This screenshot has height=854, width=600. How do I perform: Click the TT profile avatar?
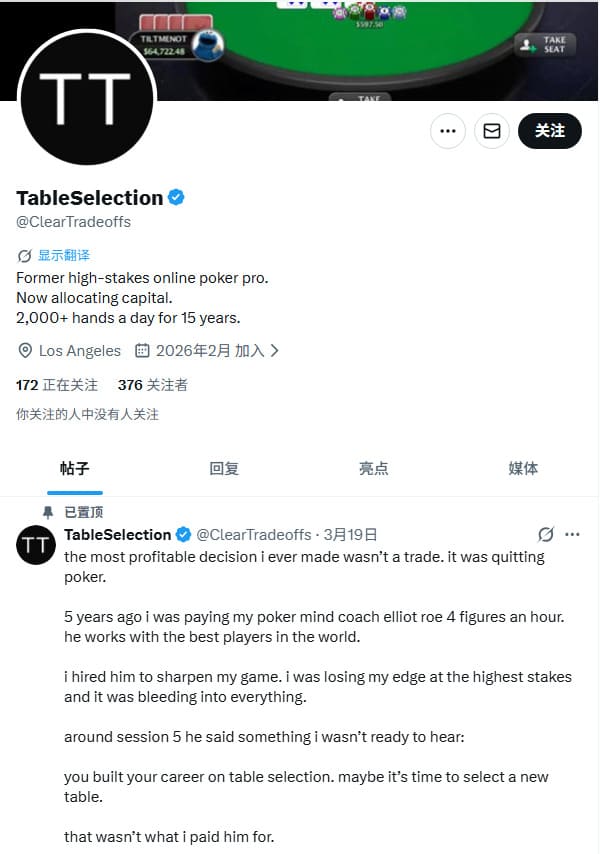(86, 98)
